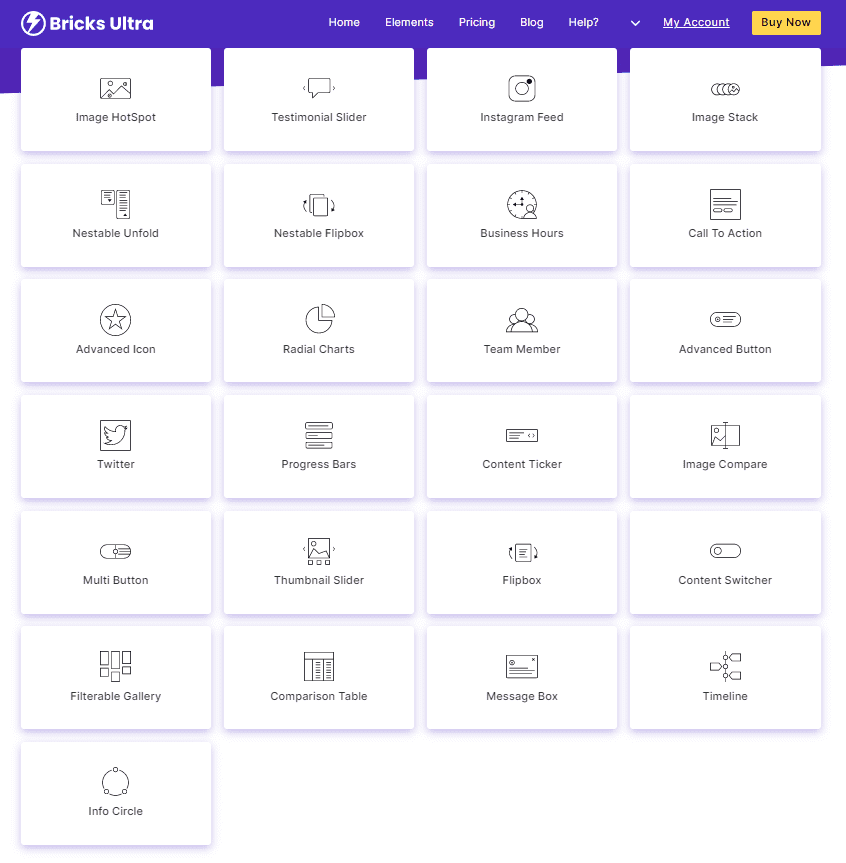The image size is (846, 863).
Task: Open the Timeline element icon
Action: [725, 666]
